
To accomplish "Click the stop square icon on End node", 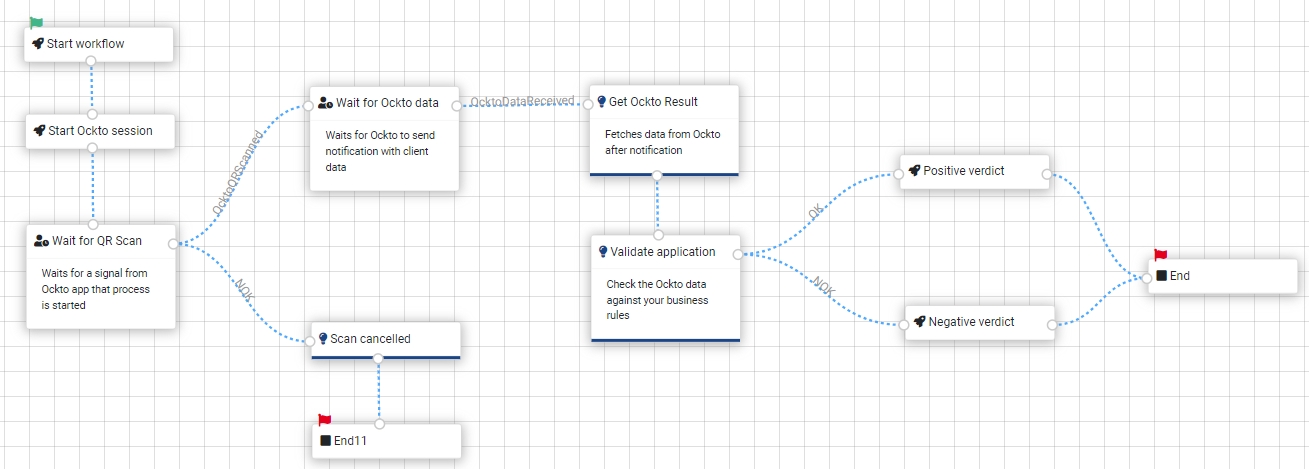I will tap(1161, 276).
